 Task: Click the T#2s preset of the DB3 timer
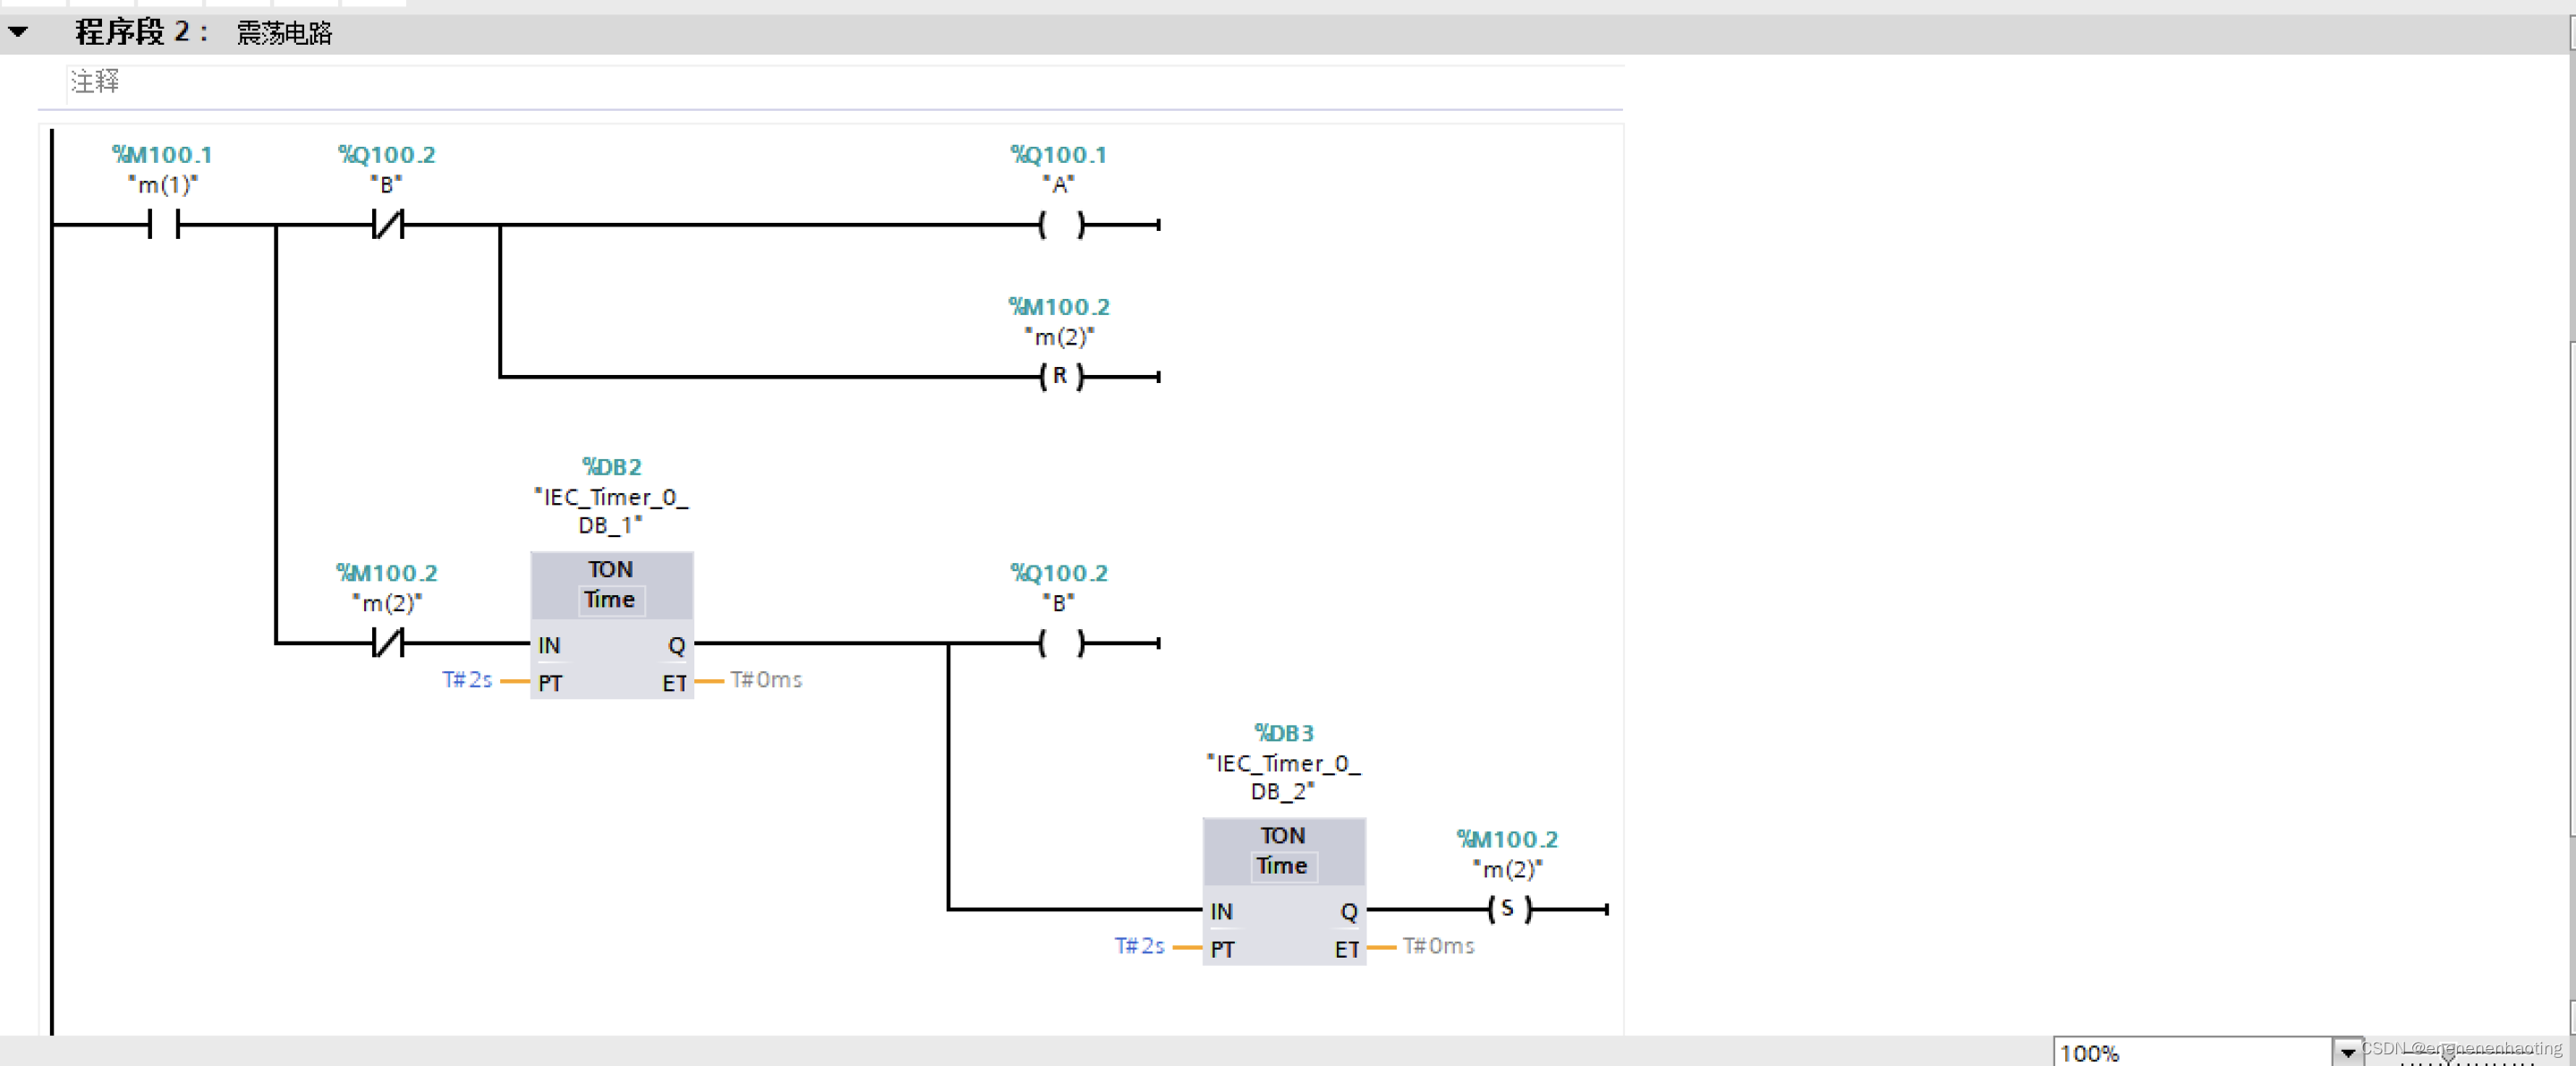point(1139,946)
